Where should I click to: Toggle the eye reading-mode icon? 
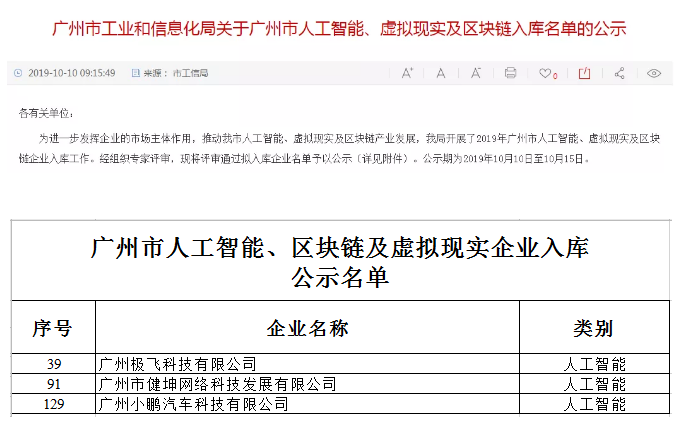pos(655,73)
